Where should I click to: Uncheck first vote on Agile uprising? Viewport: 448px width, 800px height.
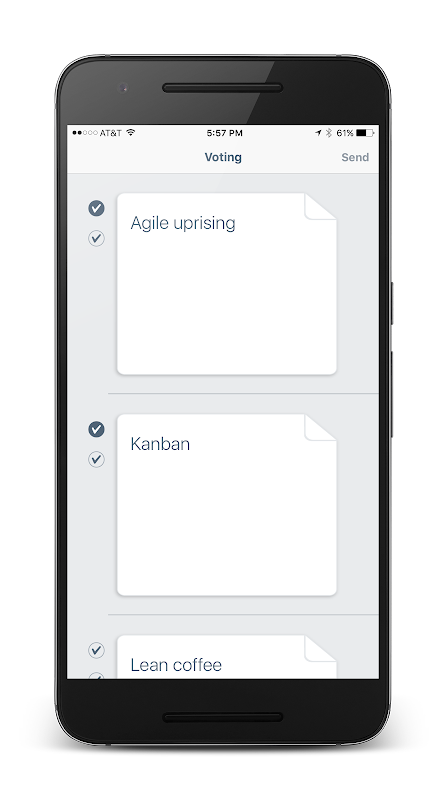tap(96, 208)
